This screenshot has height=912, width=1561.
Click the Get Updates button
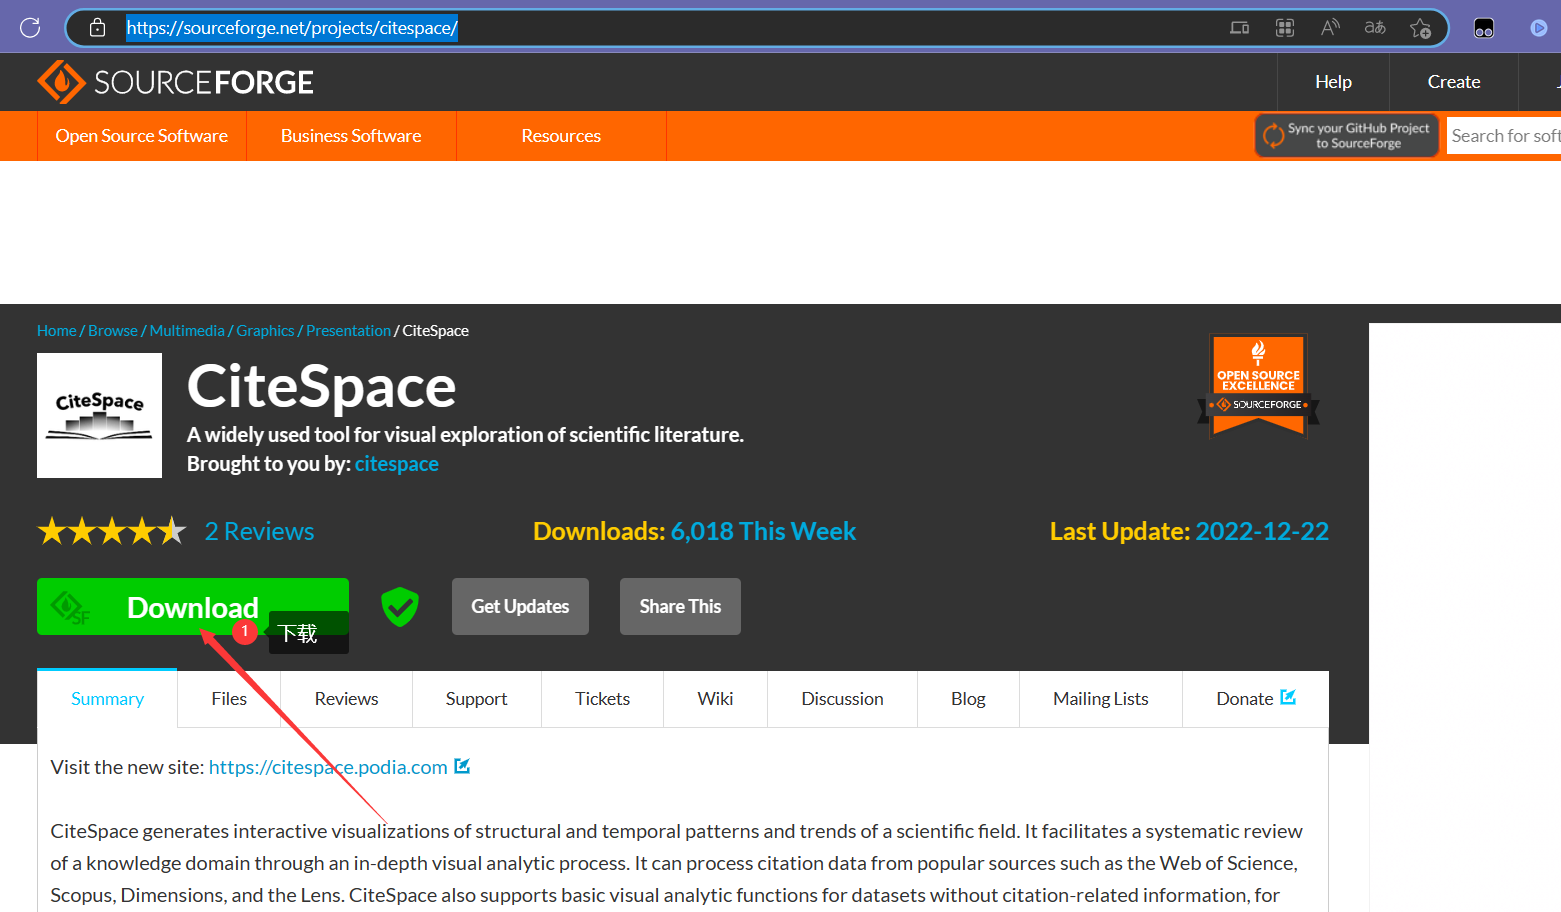tap(520, 606)
